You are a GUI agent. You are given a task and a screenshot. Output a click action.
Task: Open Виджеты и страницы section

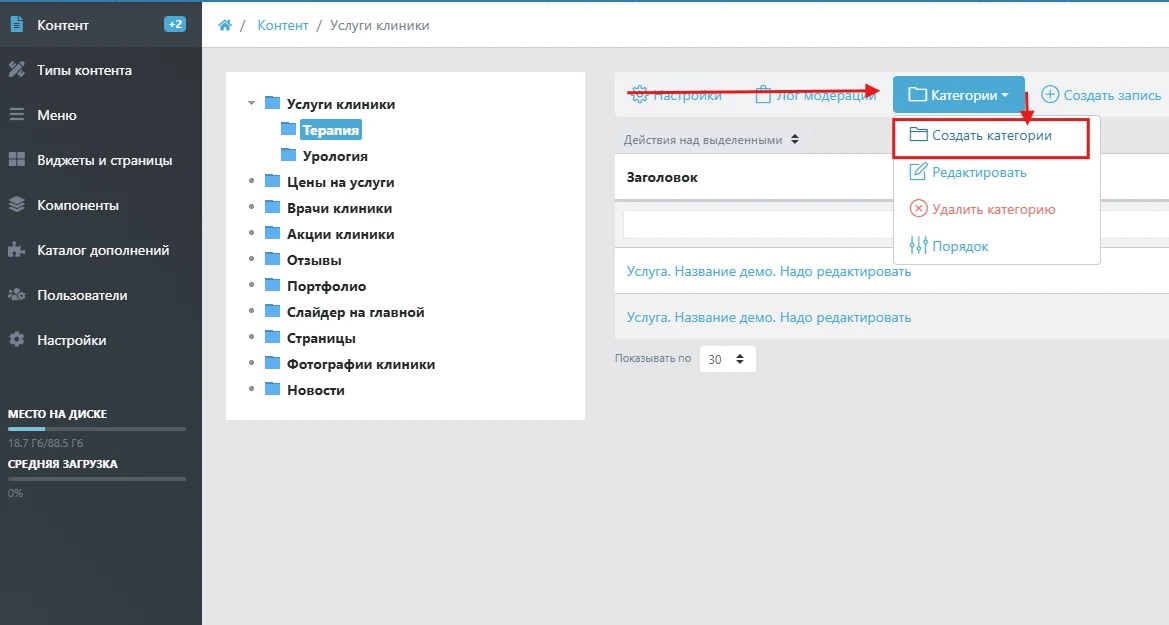(x=104, y=160)
